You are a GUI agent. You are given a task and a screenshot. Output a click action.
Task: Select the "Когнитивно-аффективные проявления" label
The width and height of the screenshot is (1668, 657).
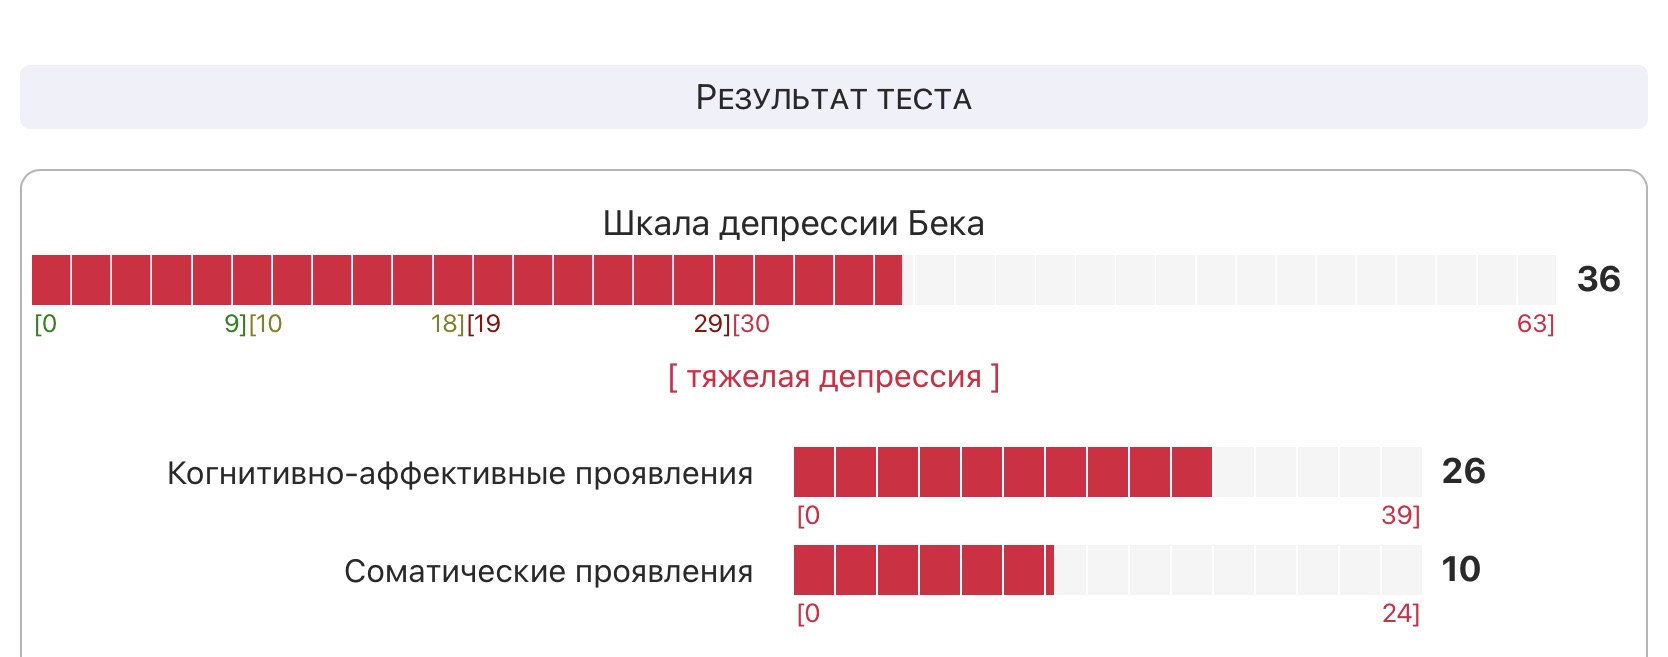[460, 473]
